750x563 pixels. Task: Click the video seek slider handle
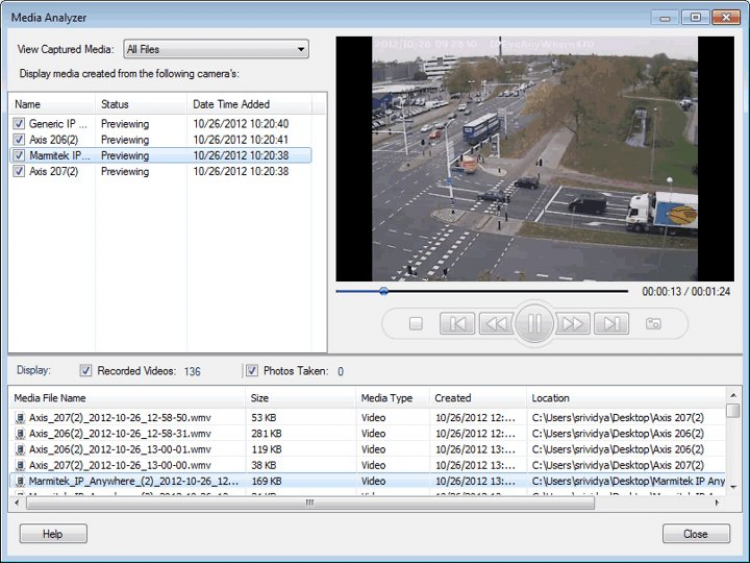click(x=383, y=292)
